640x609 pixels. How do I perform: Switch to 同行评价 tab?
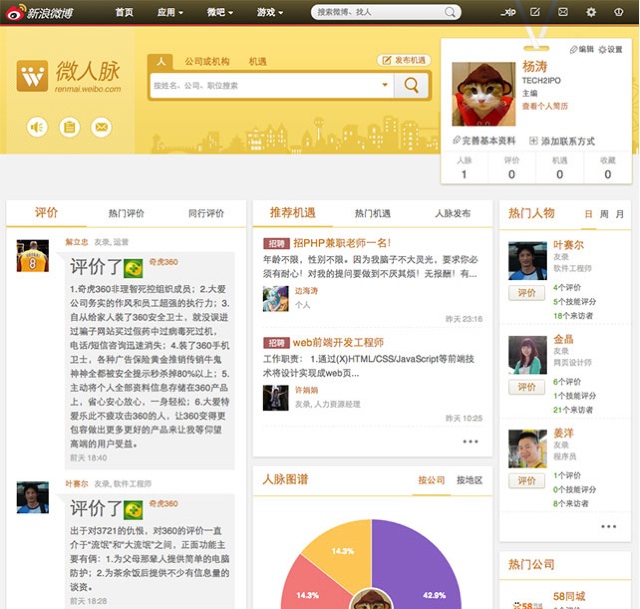click(x=206, y=213)
